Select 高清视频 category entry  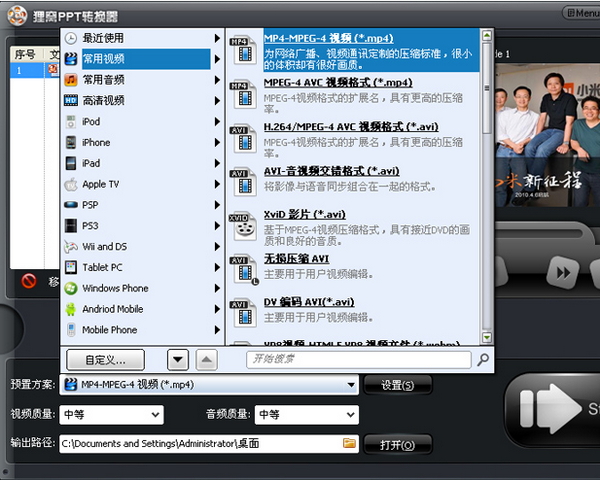104,101
